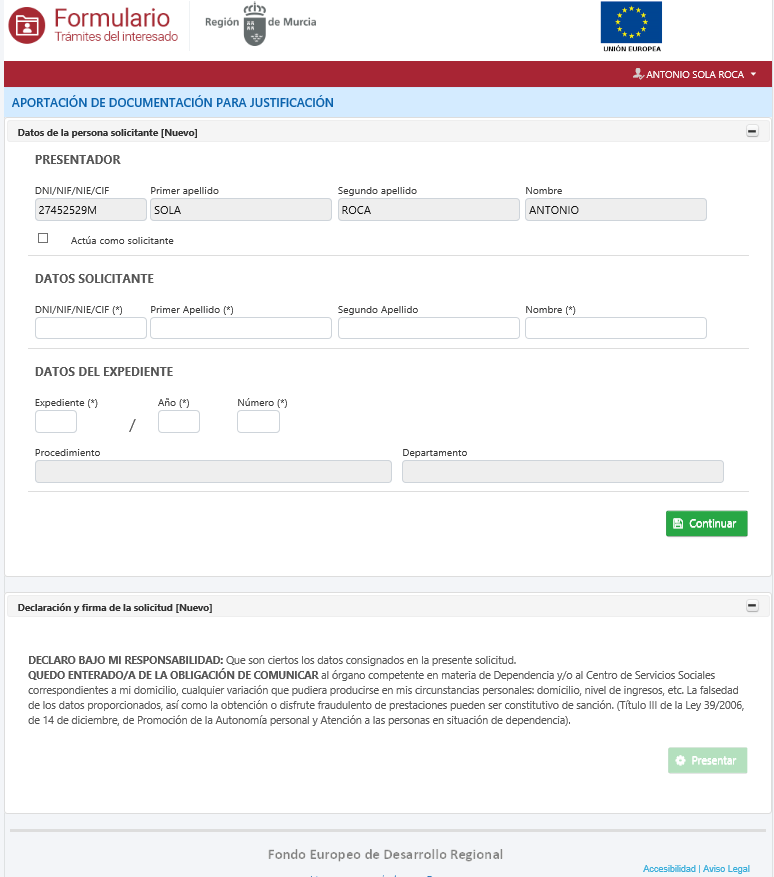Collapse the Declaración y firma panel
774x877 pixels.
click(x=752, y=607)
